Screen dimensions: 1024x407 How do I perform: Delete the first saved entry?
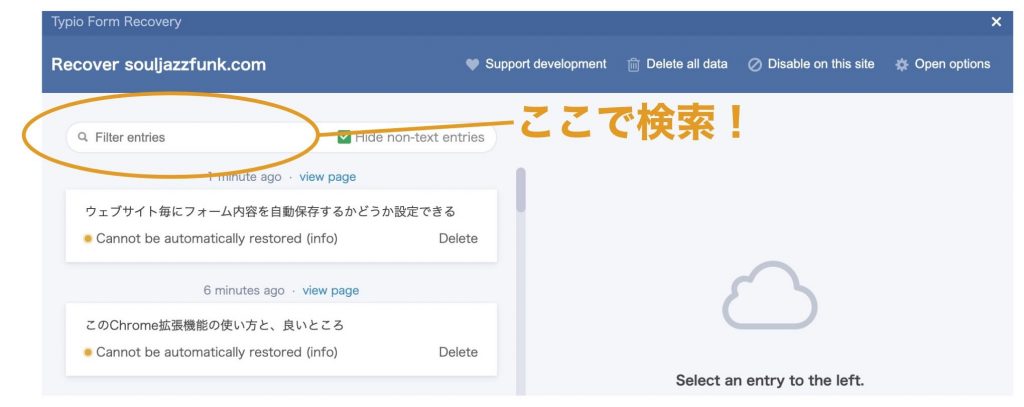458,239
